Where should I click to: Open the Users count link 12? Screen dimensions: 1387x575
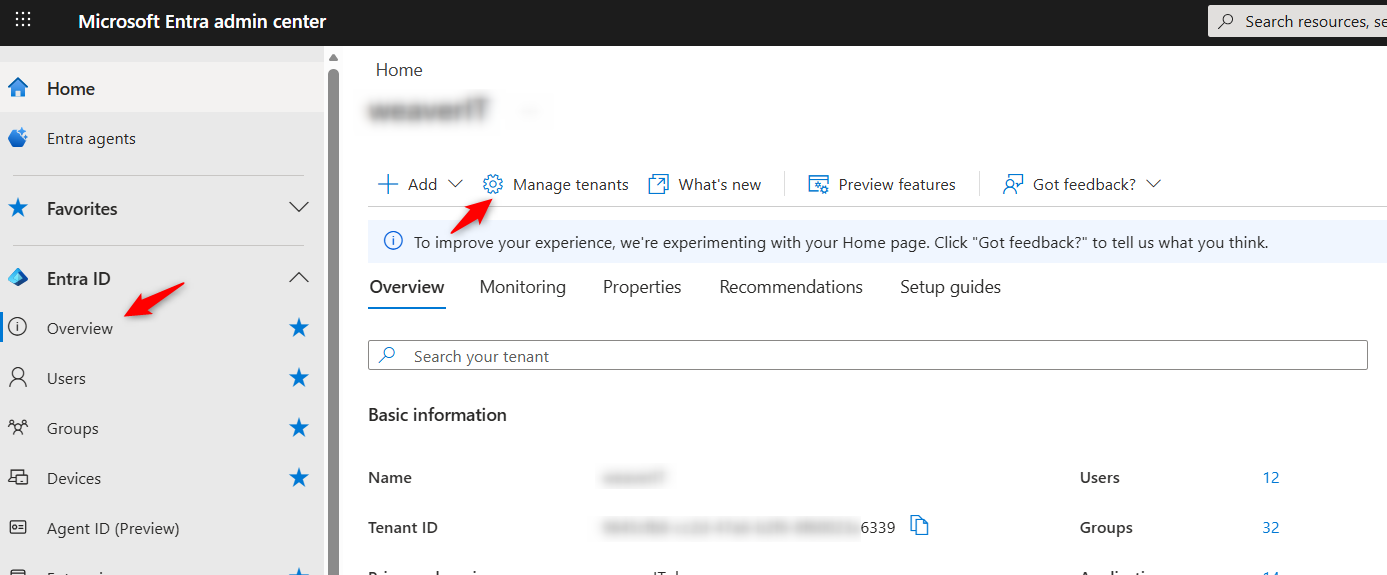pyautogui.click(x=1270, y=478)
